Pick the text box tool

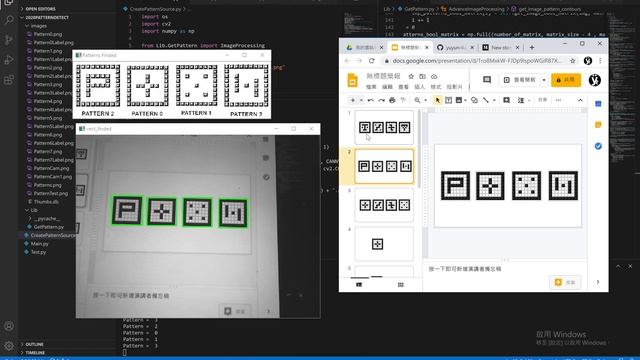pos(449,100)
